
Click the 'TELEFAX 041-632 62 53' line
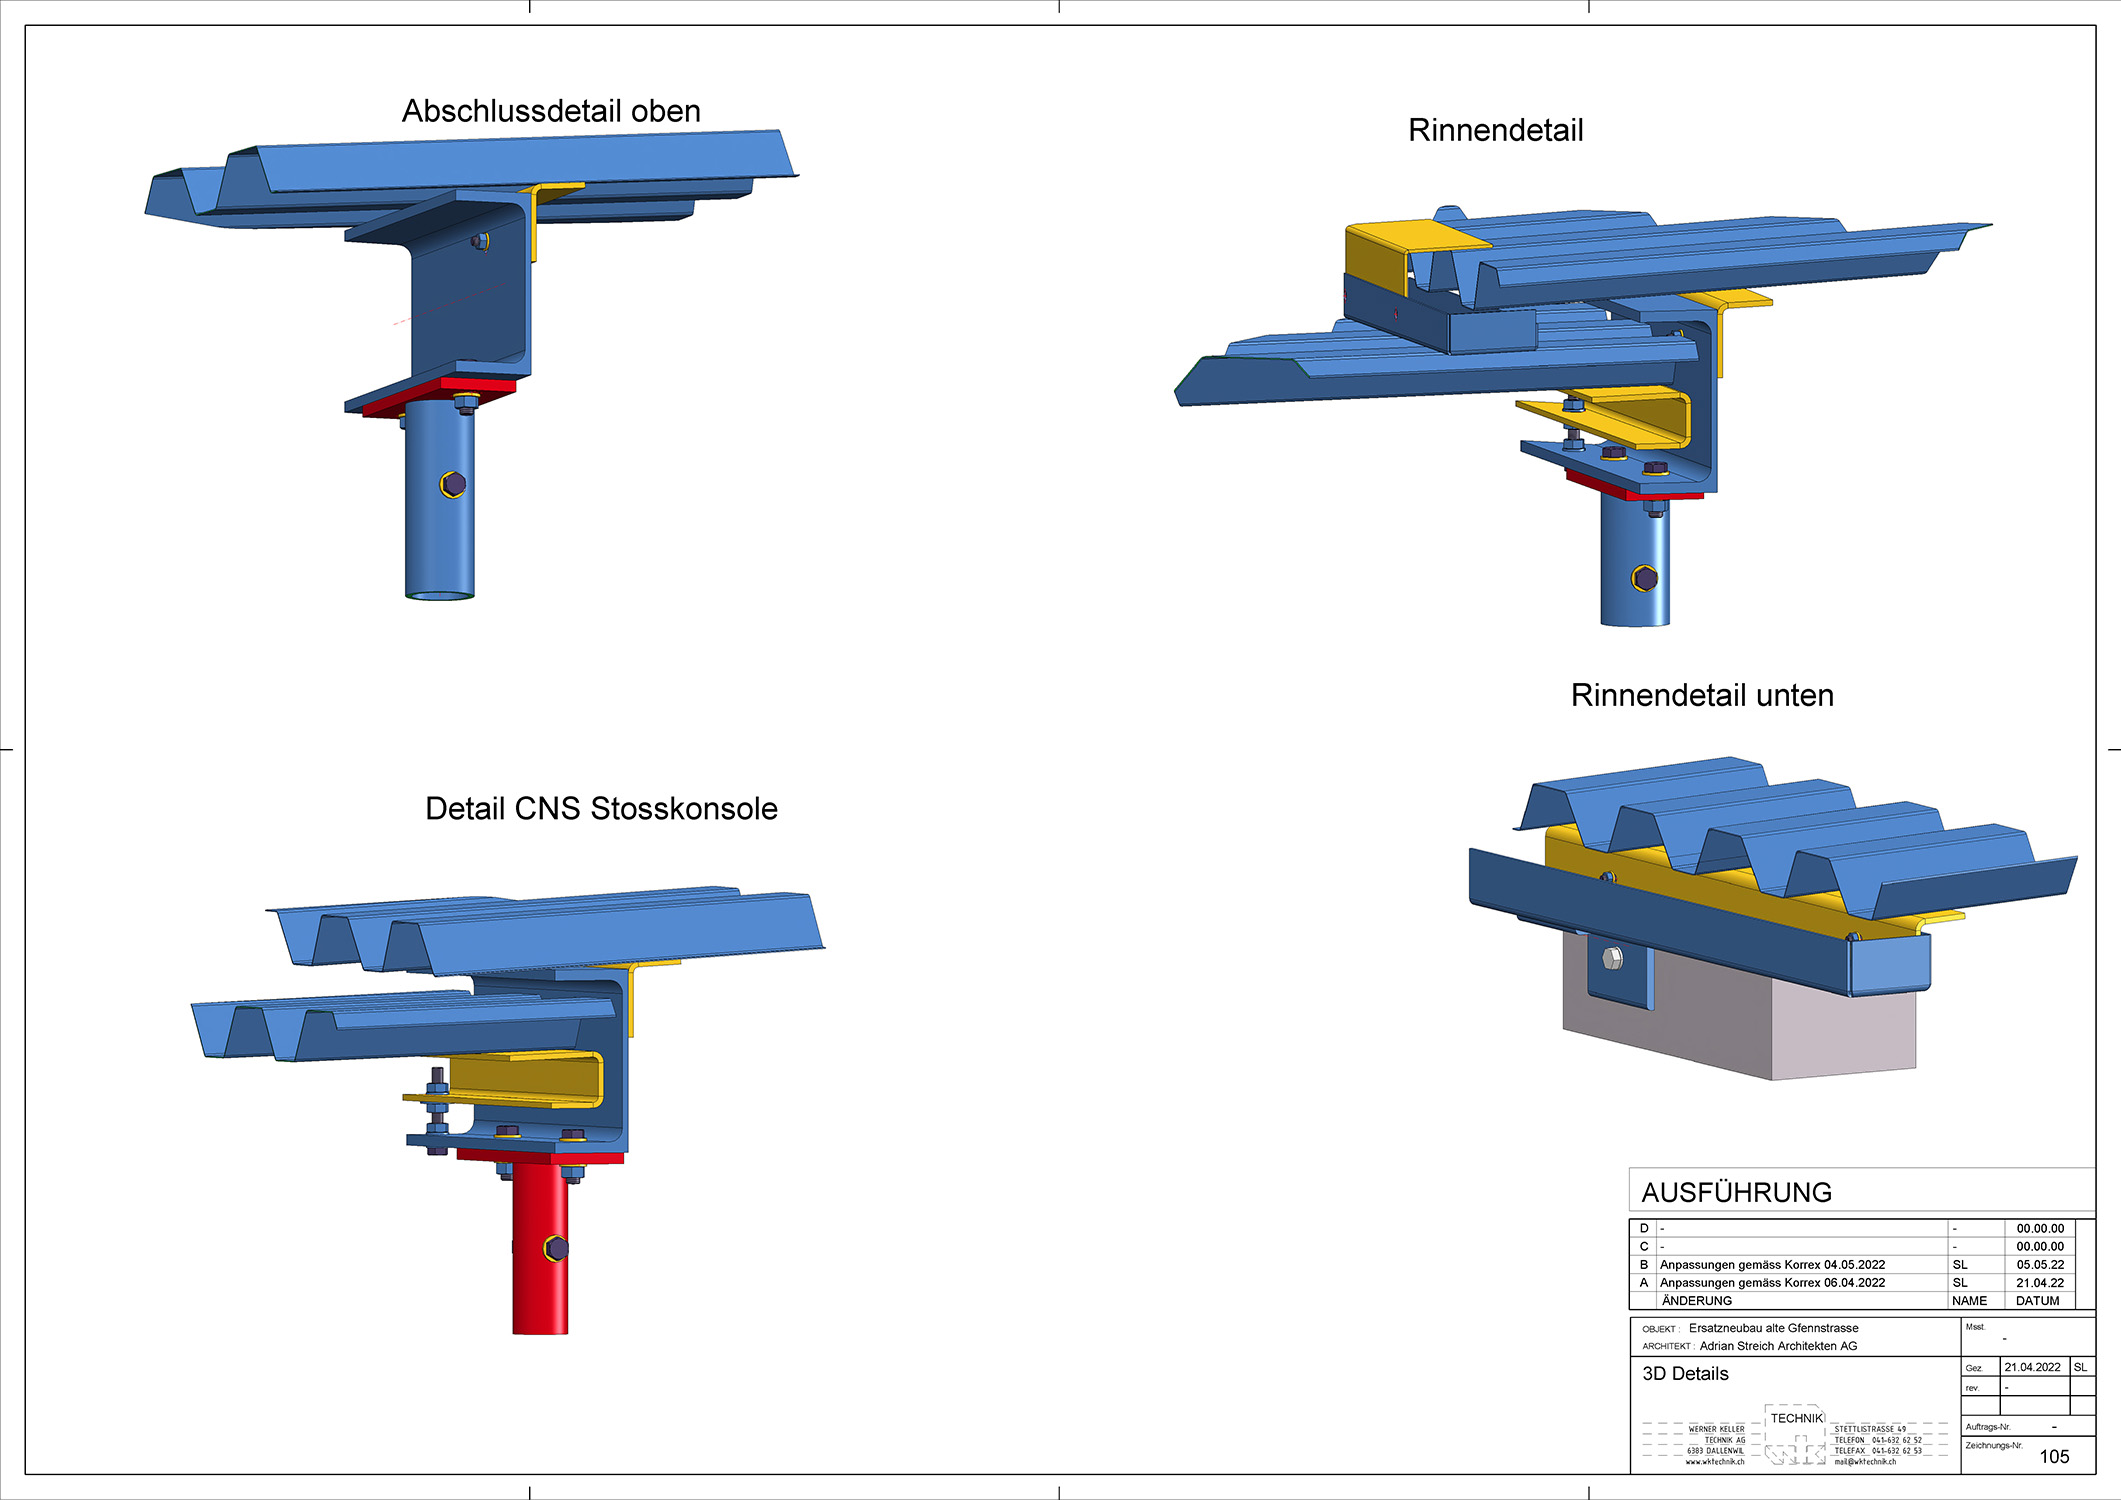click(x=1878, y=1451)
